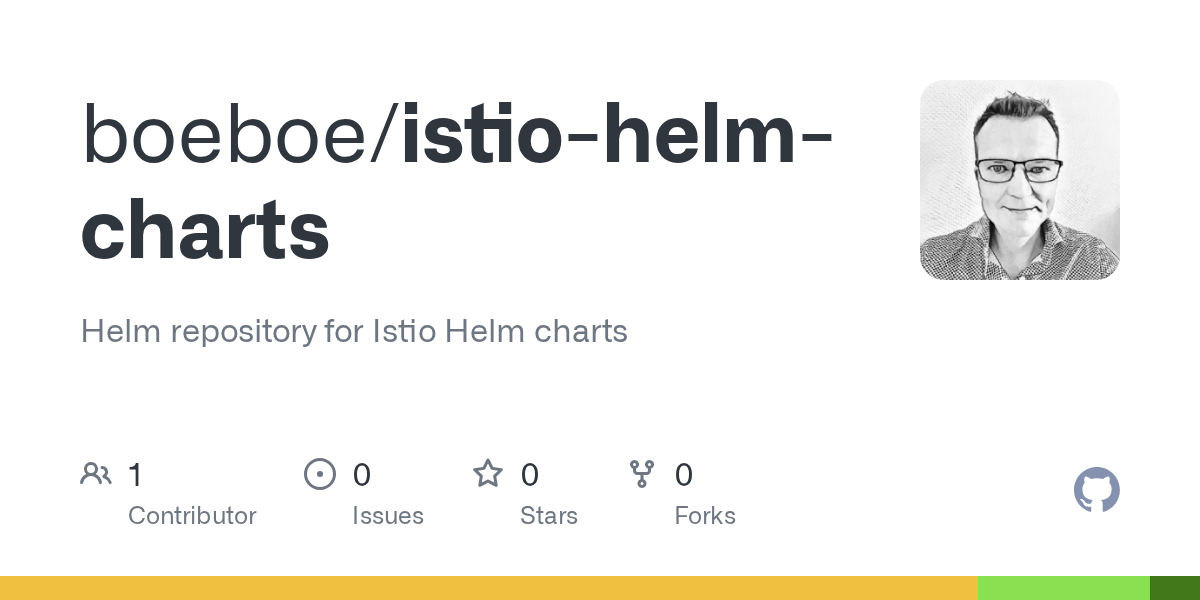Click the light green language bar segment
This screenshot has width=1200, height=600.
(1064, 588)
